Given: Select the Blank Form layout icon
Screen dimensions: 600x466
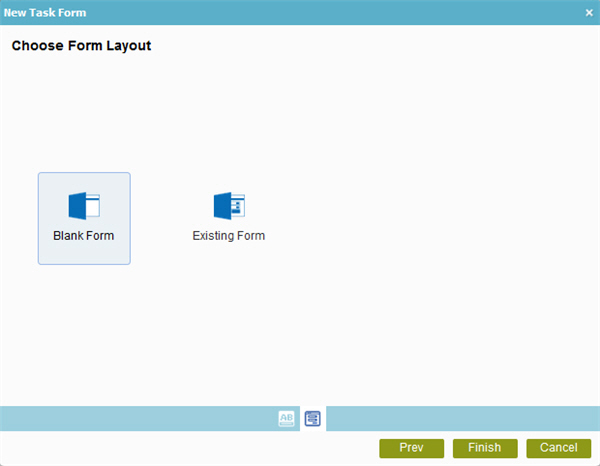Looking at the screenshot, I should pos(84,206).
